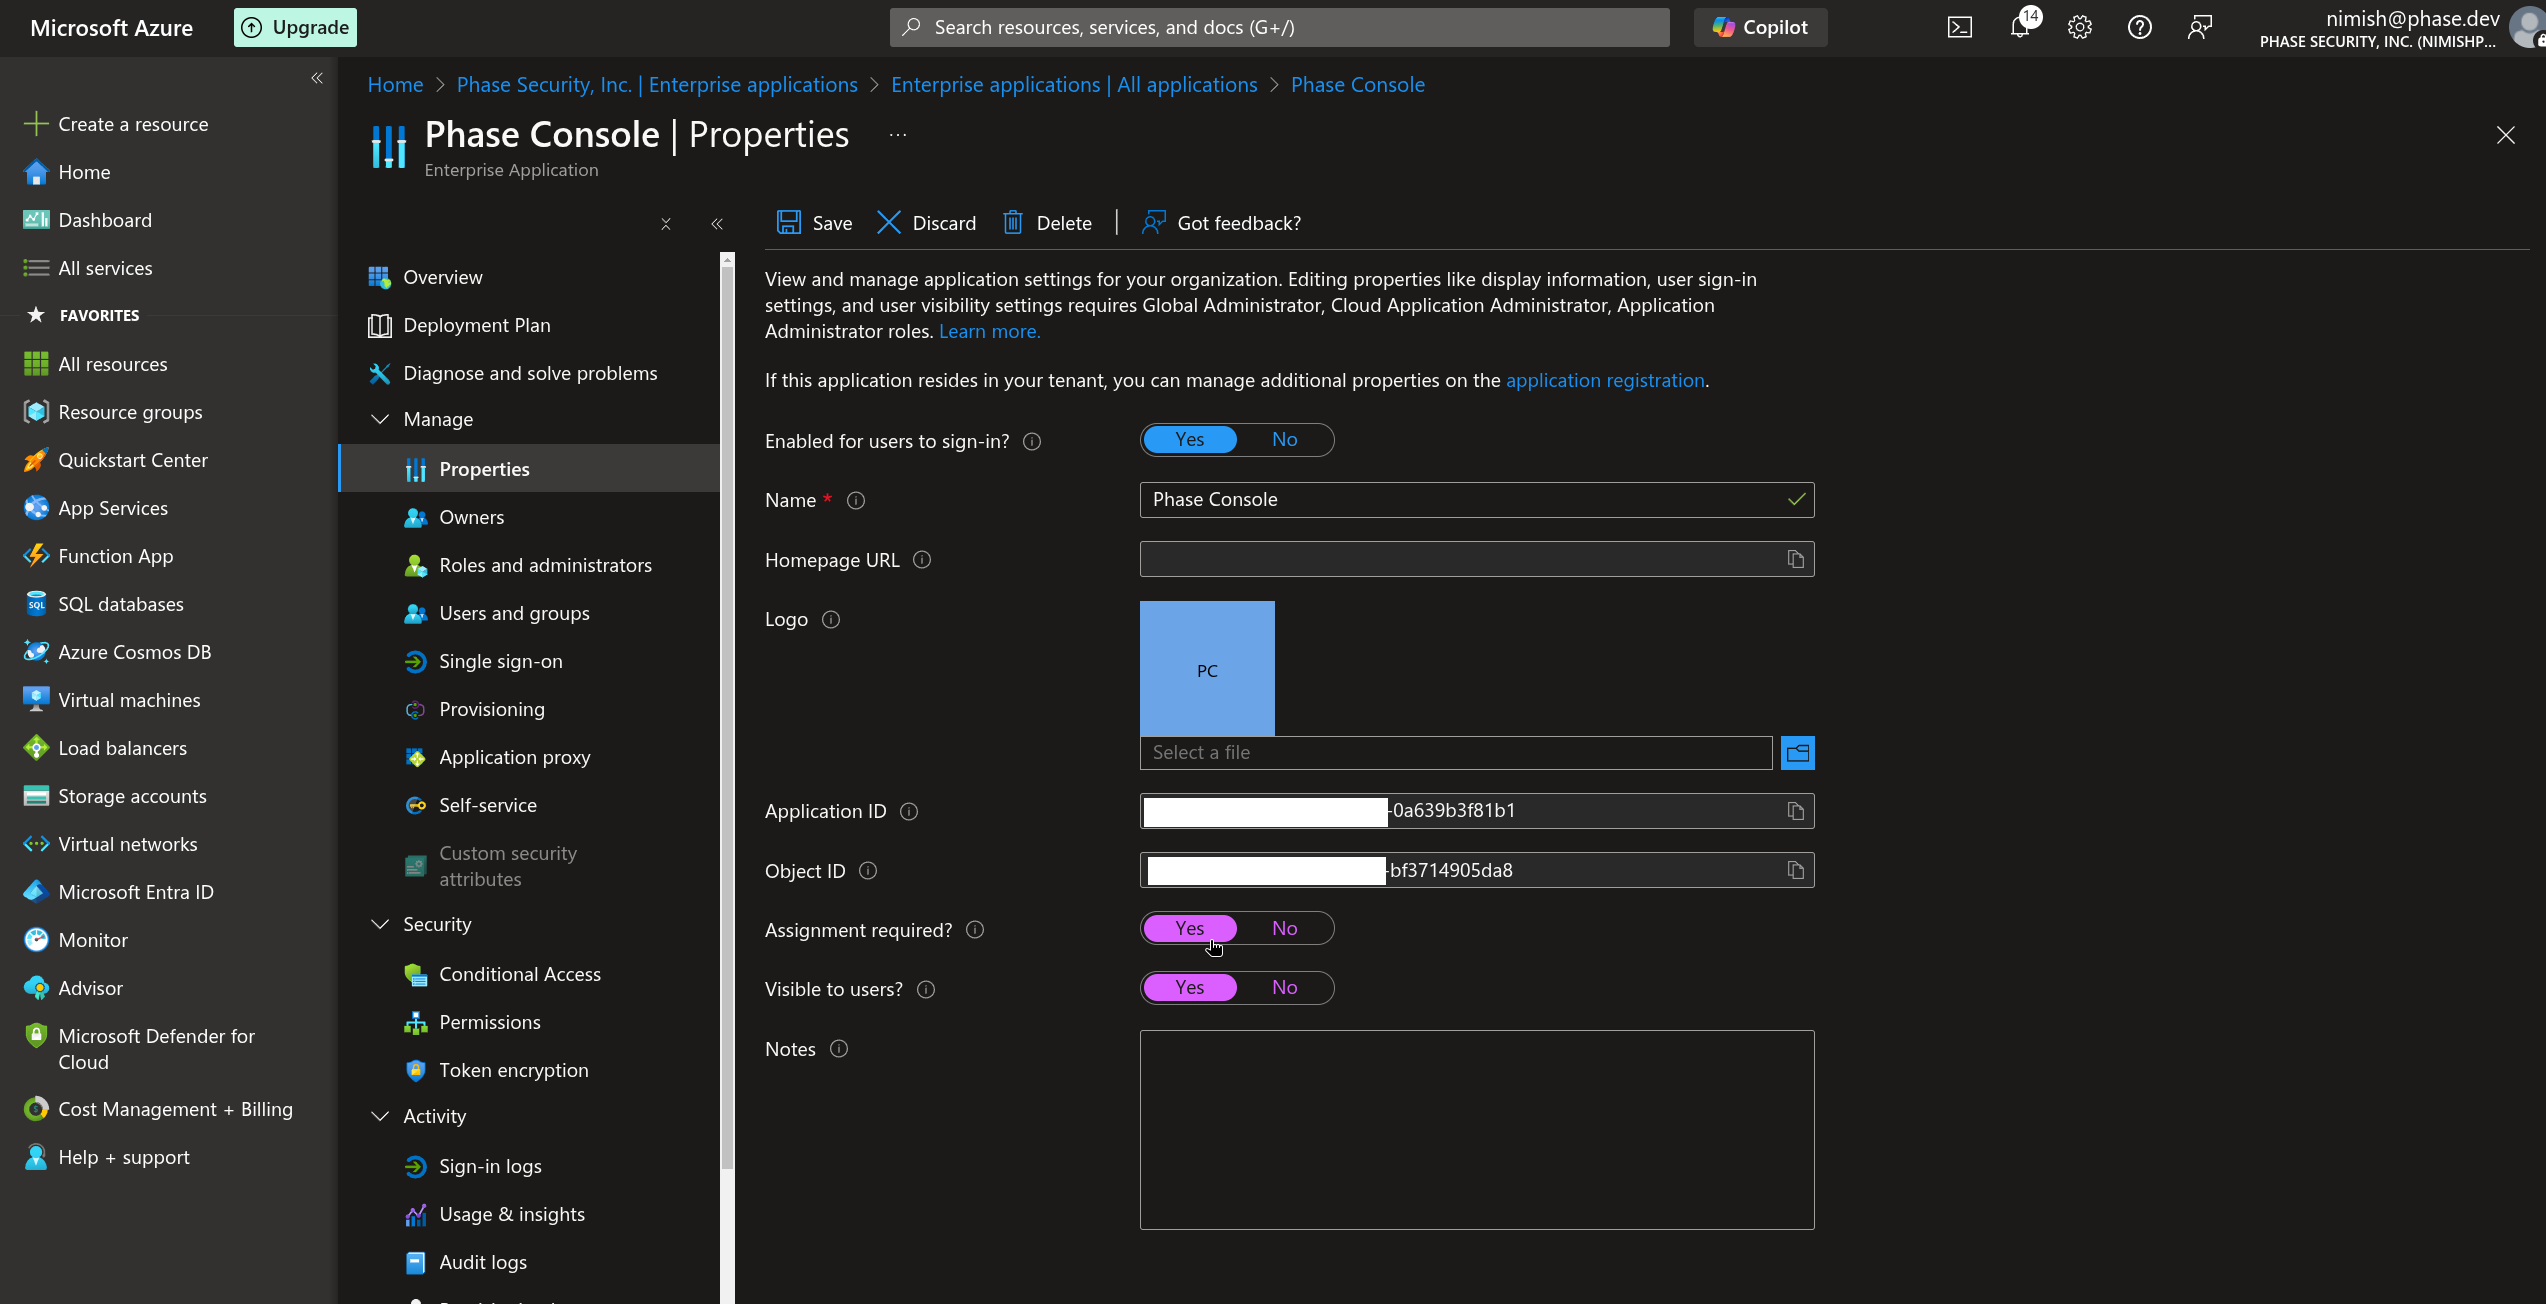
Task: Open Copilot
Action: (1760, 27)
